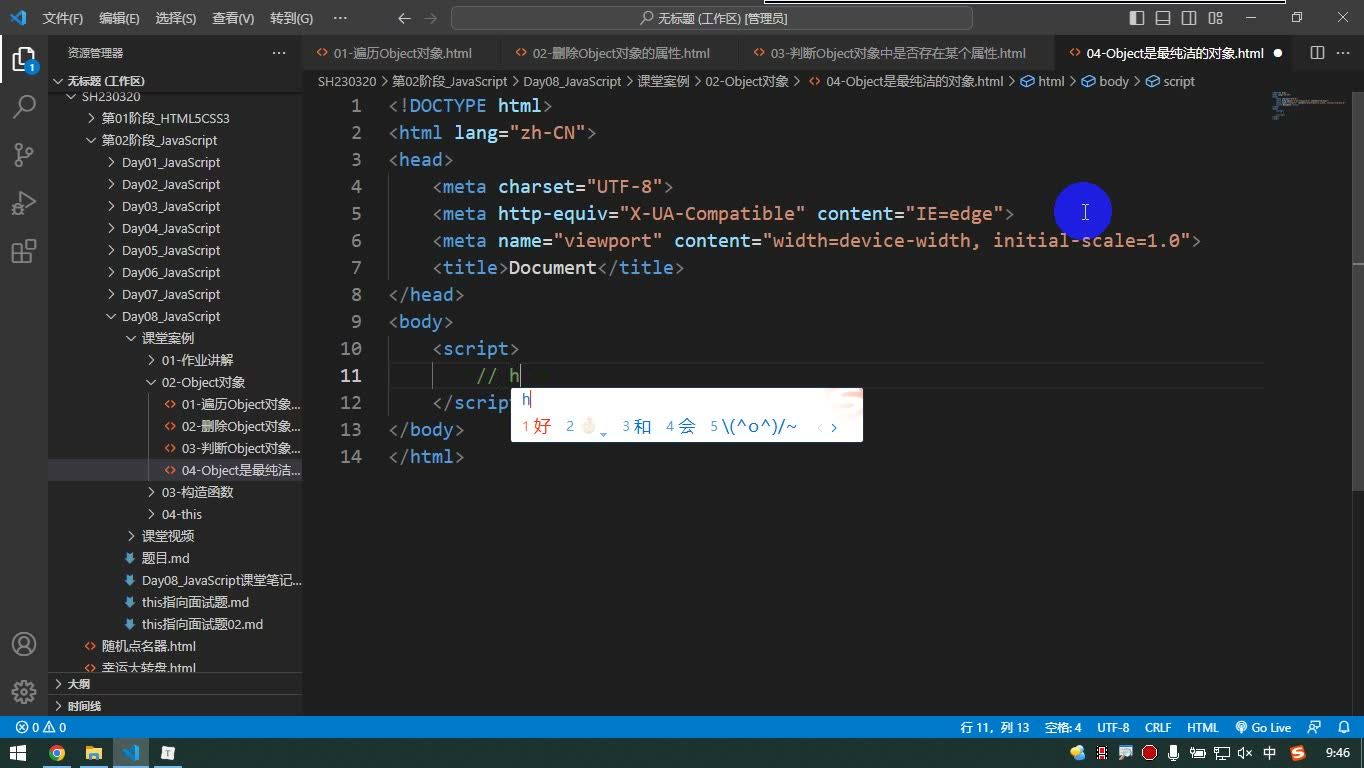Start Go Live server from status bar
The width and height of the screenshot is (1364, 768).
tap(1263, 728)
